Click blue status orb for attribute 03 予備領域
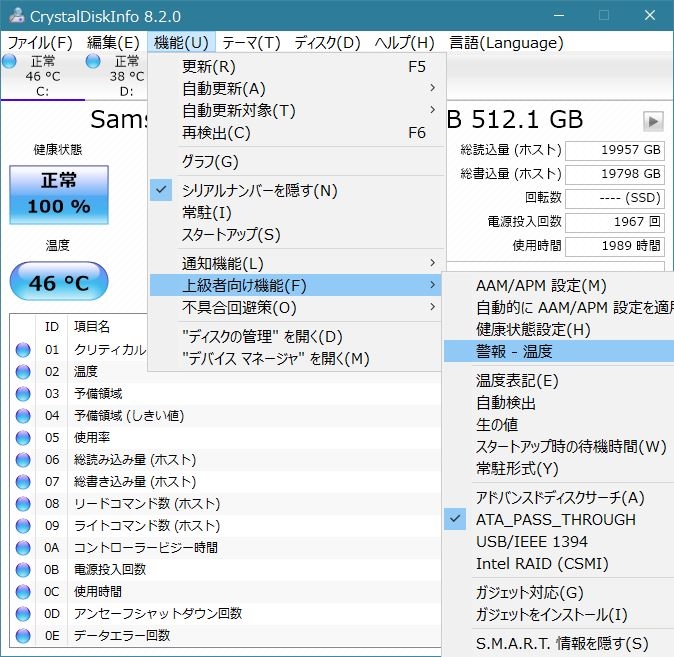The image size is (674, 657). [x=23, y=394]
